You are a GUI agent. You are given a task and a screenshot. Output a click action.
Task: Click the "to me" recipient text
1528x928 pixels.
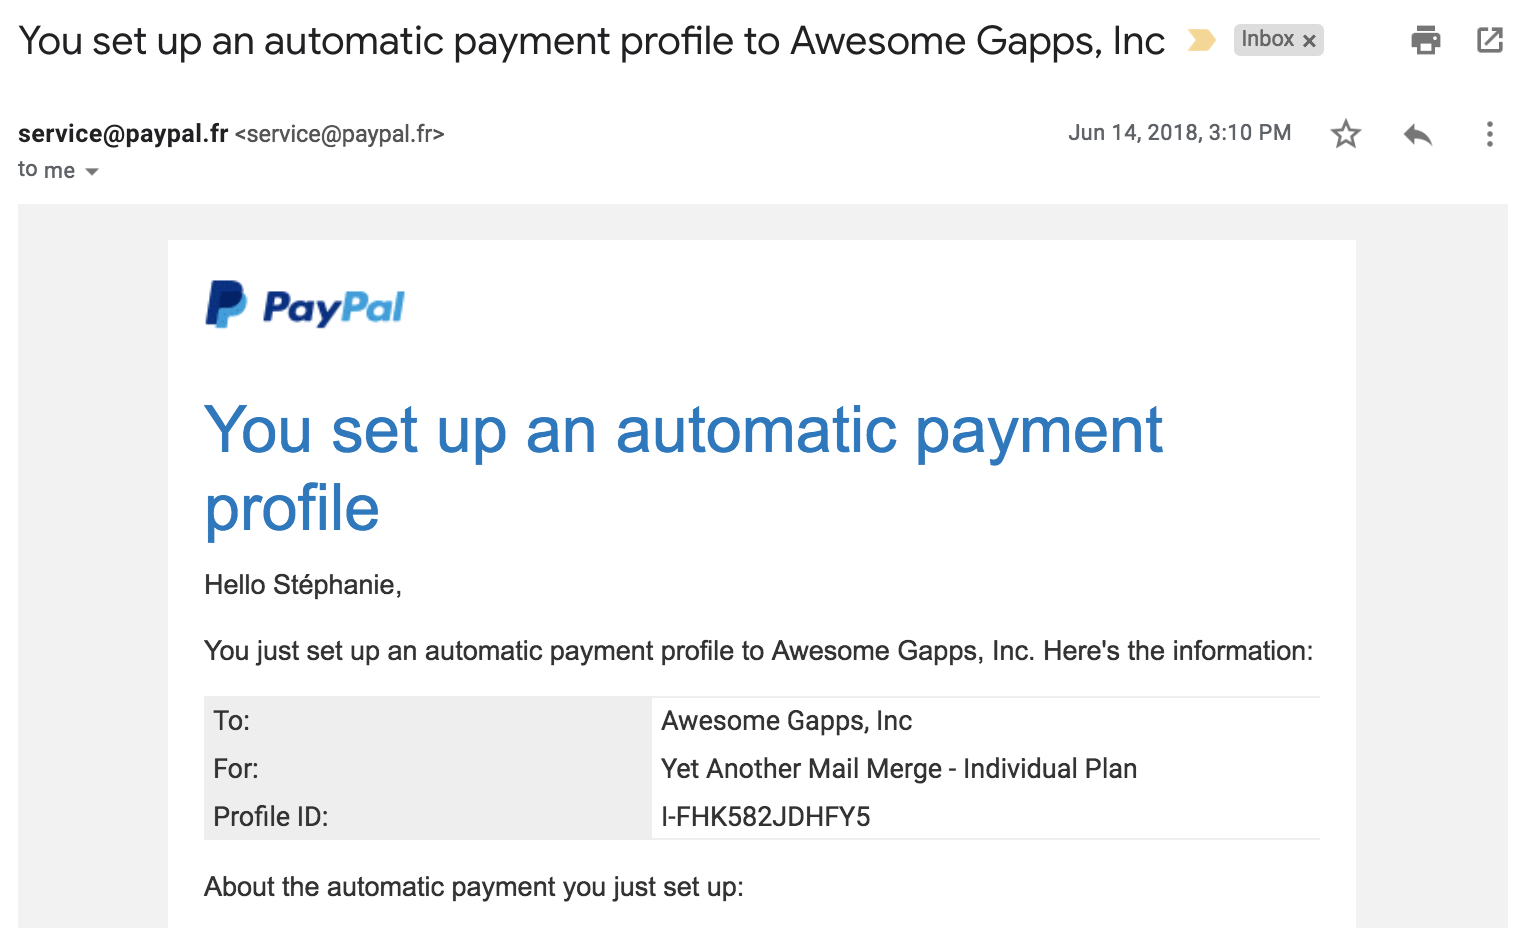46,170
